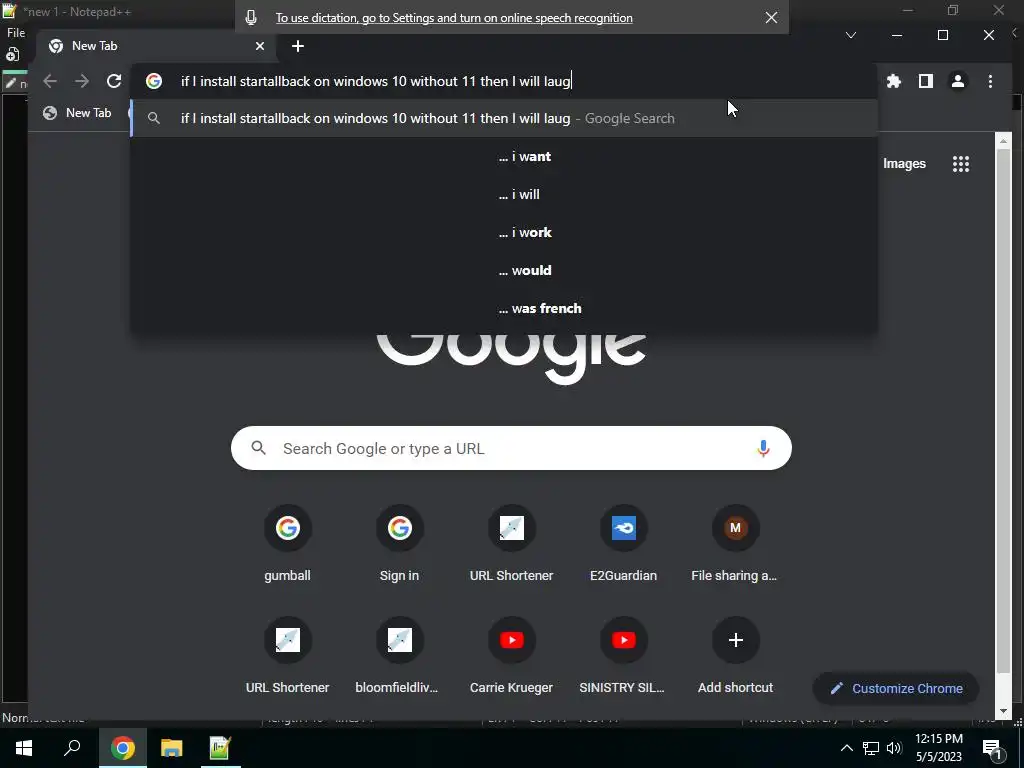Open the SINISTRY SIL YouTube shortcut
This screenshot has height=768, width=1024.
tap(624, 656)
